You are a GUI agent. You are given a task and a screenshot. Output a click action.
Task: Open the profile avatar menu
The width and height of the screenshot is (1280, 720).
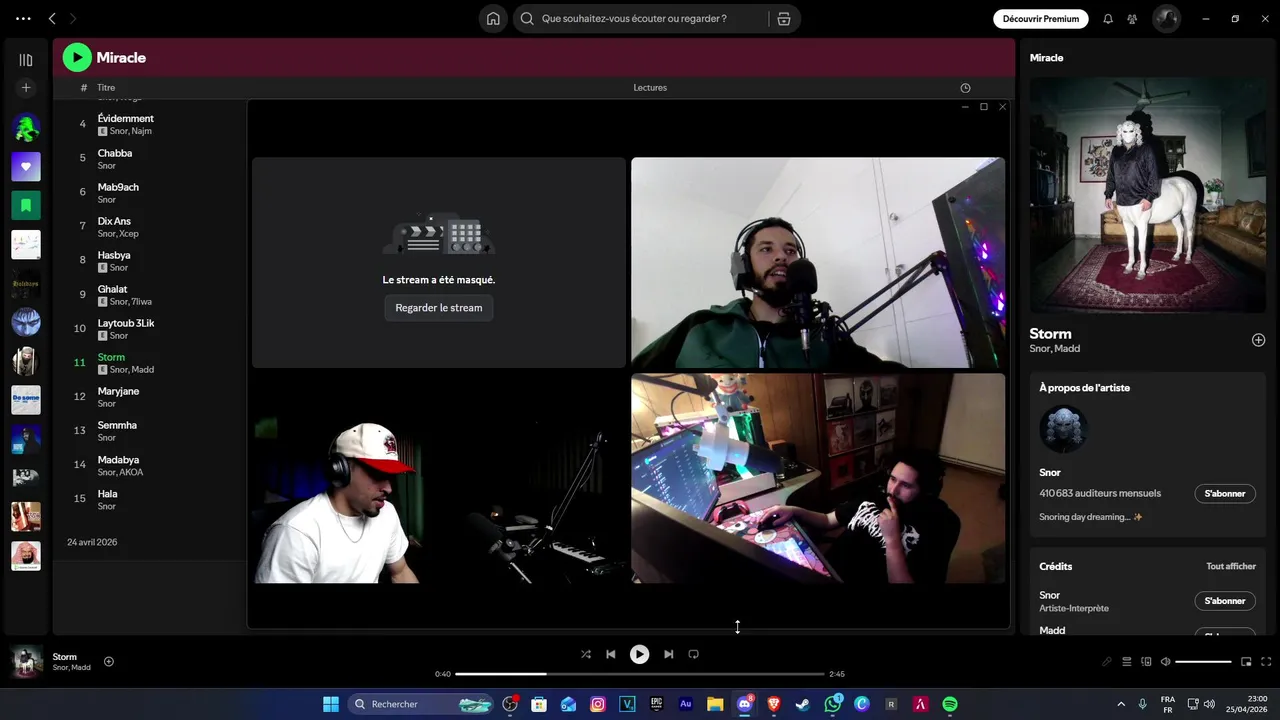1166,18
